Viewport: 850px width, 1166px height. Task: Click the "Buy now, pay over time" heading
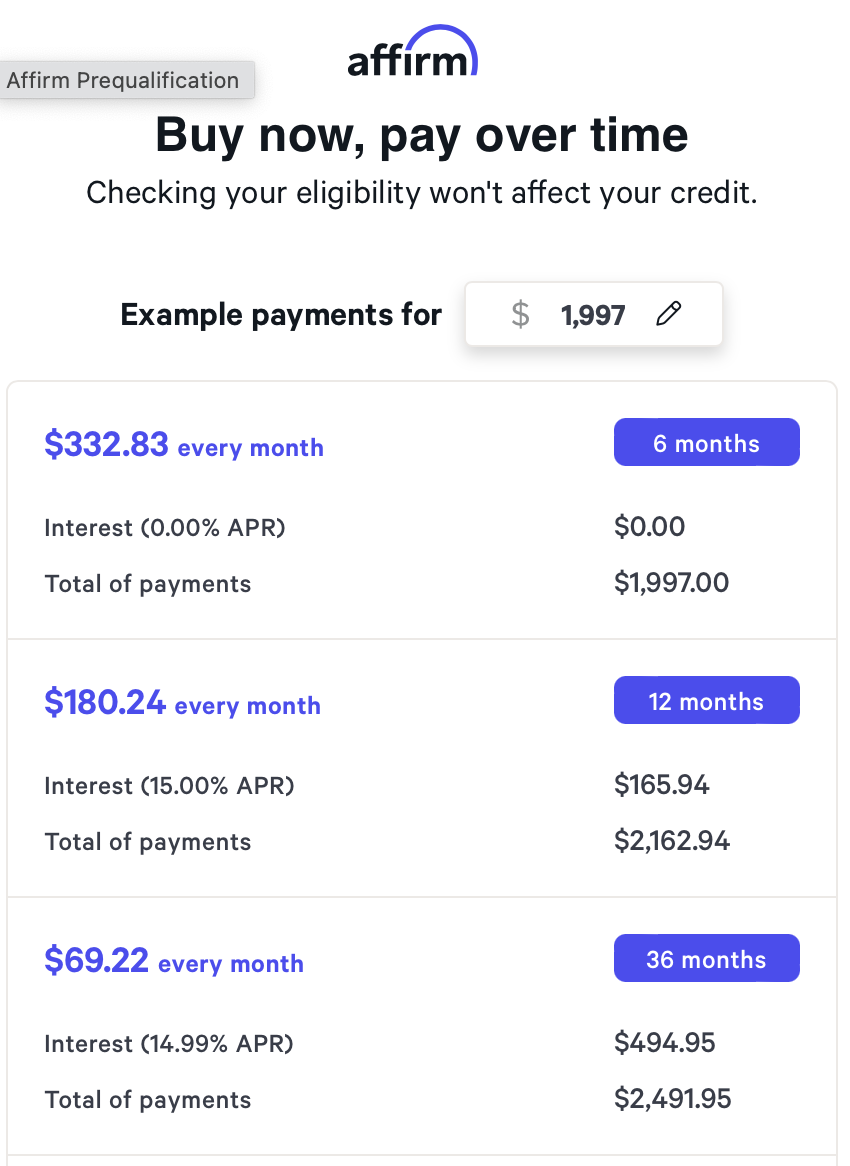click(422, 135)
